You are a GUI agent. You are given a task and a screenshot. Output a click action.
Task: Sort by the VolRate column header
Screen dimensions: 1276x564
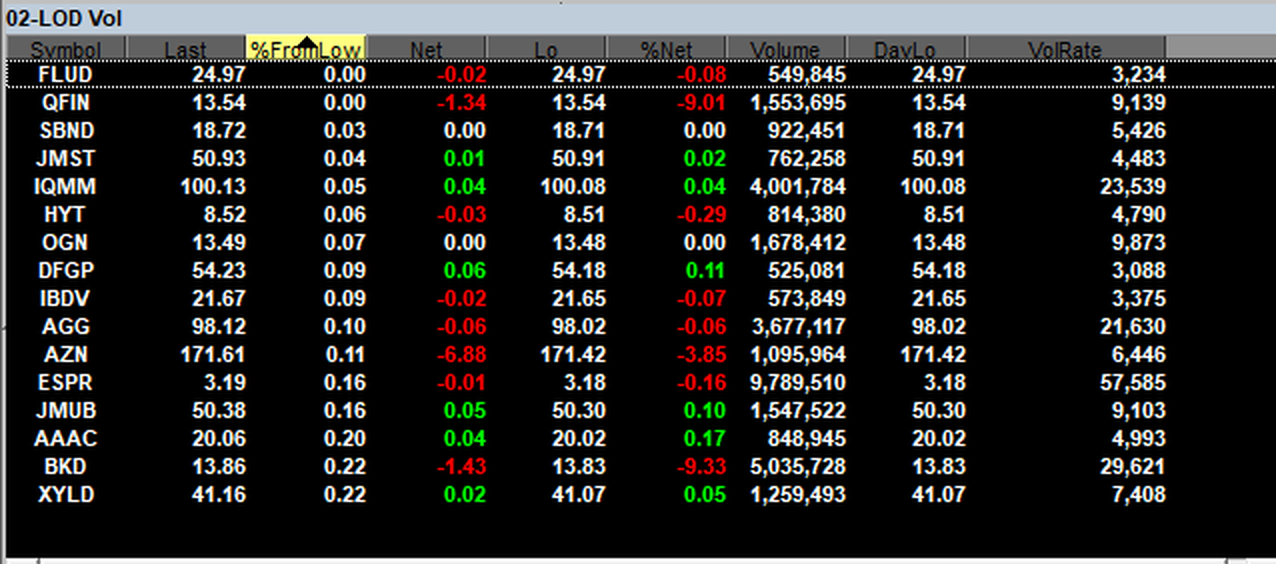(1066, 49)
